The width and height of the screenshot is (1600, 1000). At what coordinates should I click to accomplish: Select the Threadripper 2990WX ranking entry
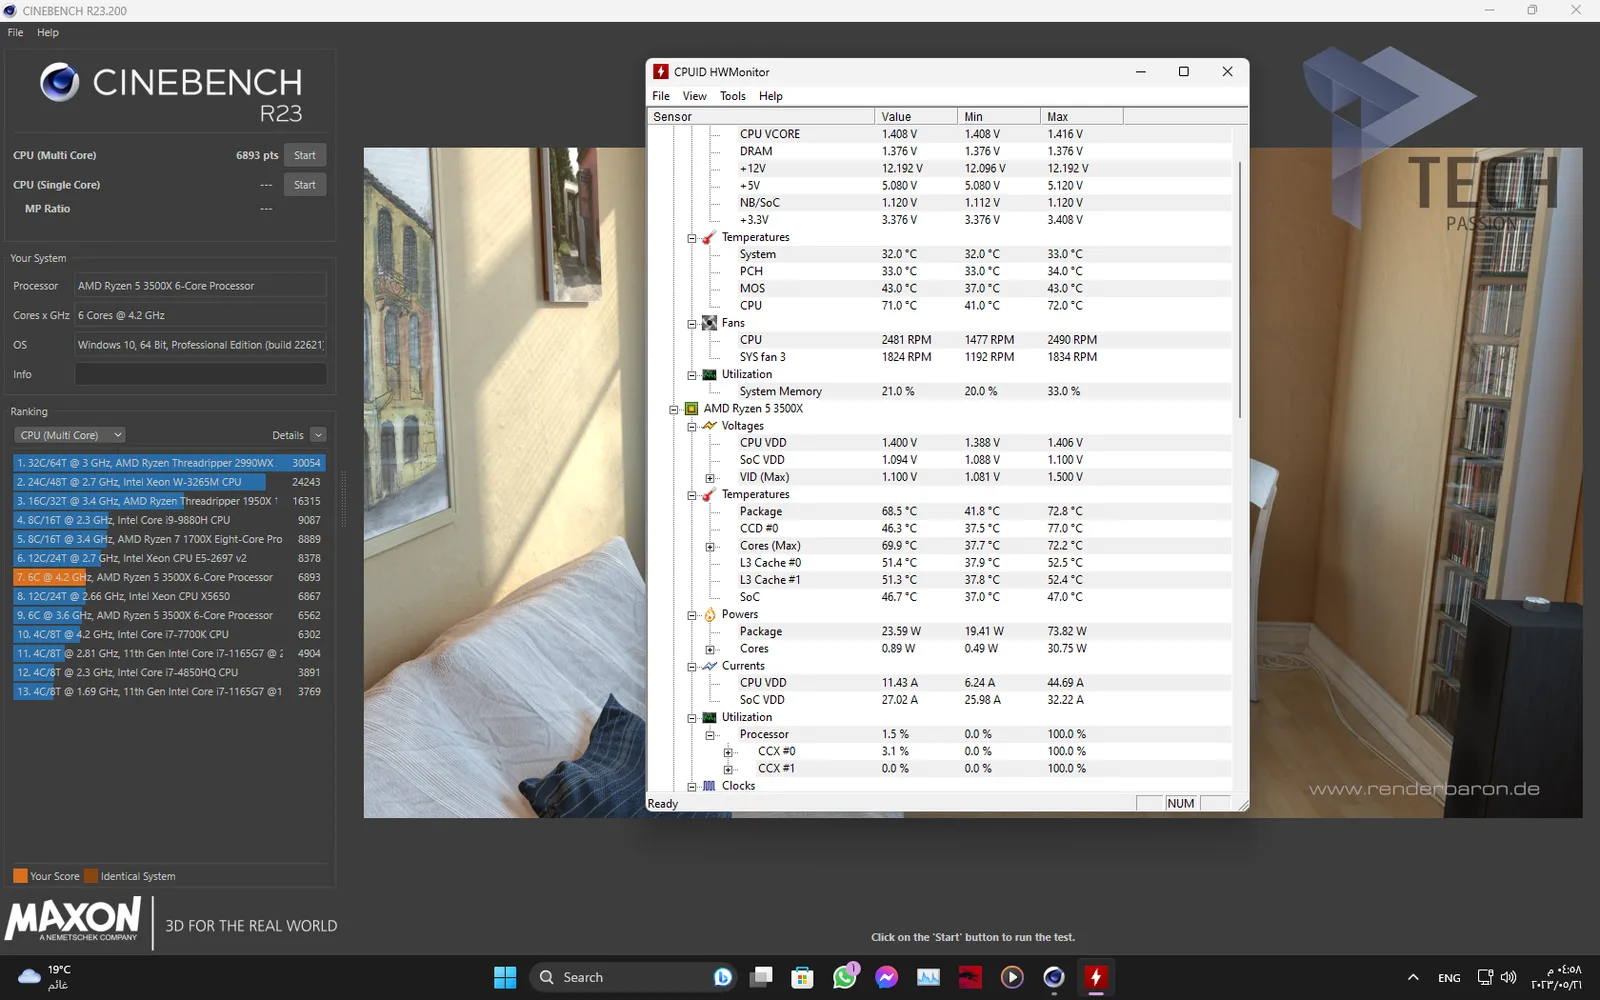click(169, 463)
